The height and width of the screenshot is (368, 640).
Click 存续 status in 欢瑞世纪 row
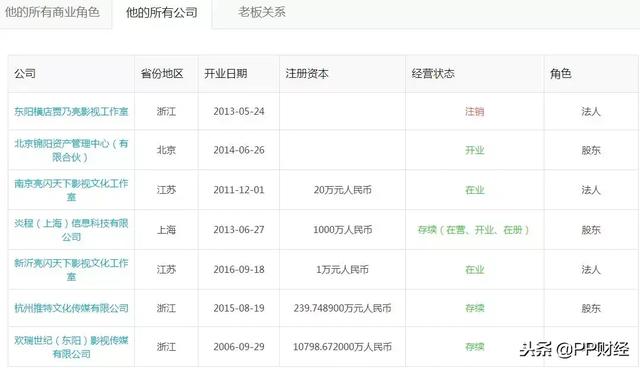(475, 347)
